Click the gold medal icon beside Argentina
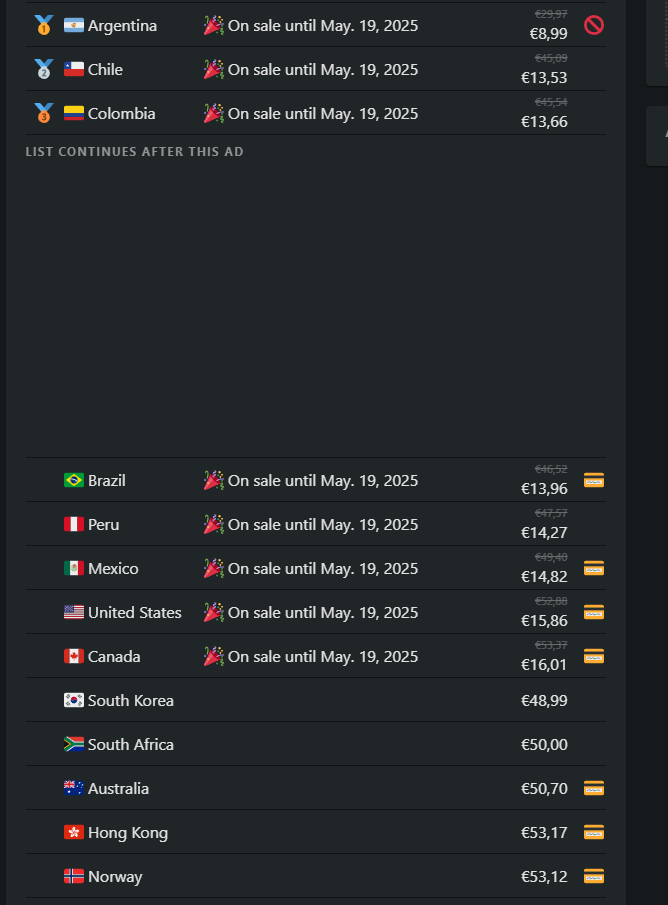The image size is (668, 905). coord(43,25)
